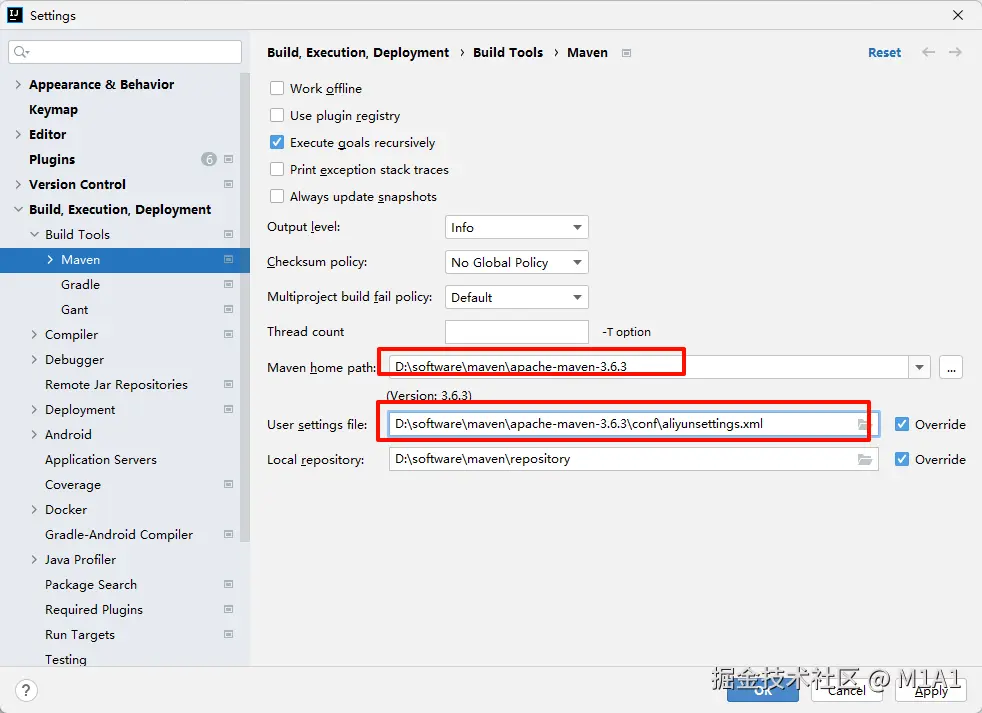
Task: Click project icon on the Gradle row
Action: [229, 284]
